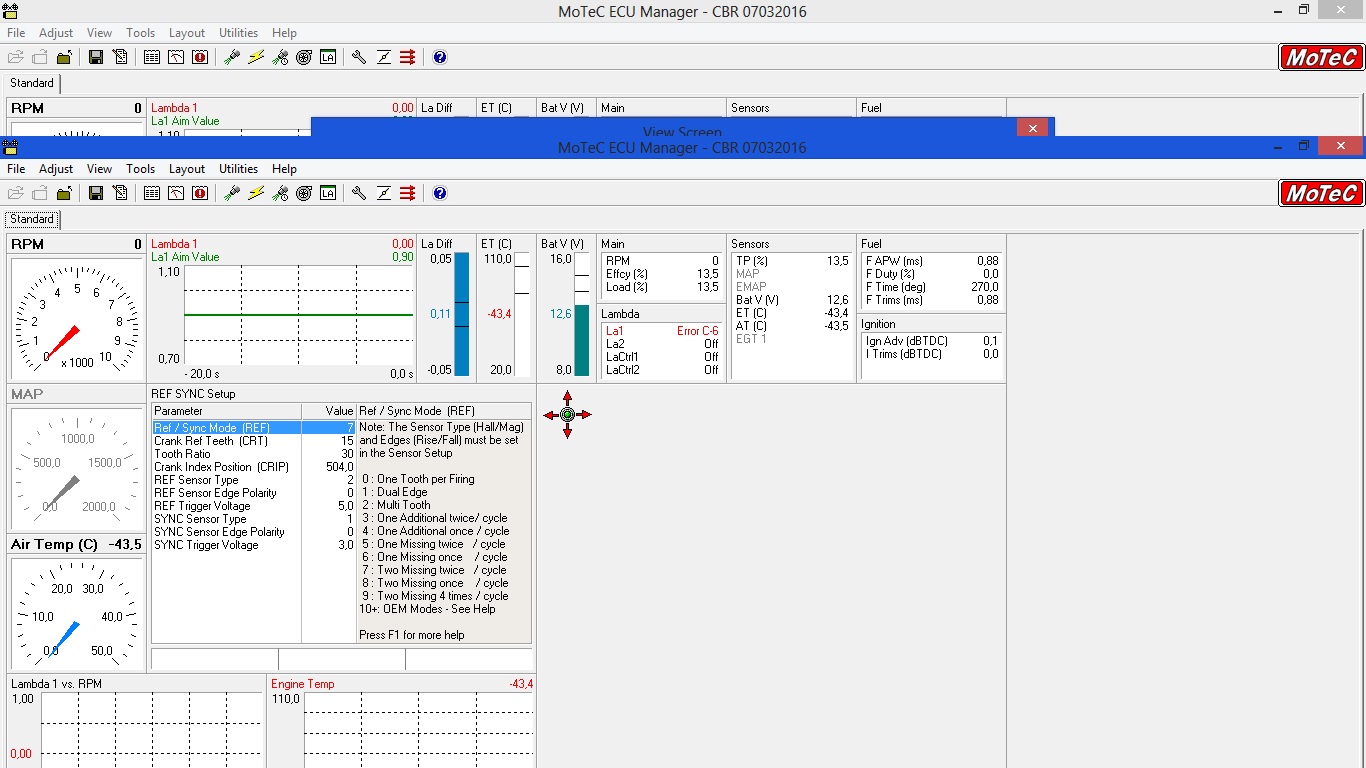This screenshot has width=1366, height=768.
Task: Click the Air Temp (C) gauge
Action: (x=77, y=613)
